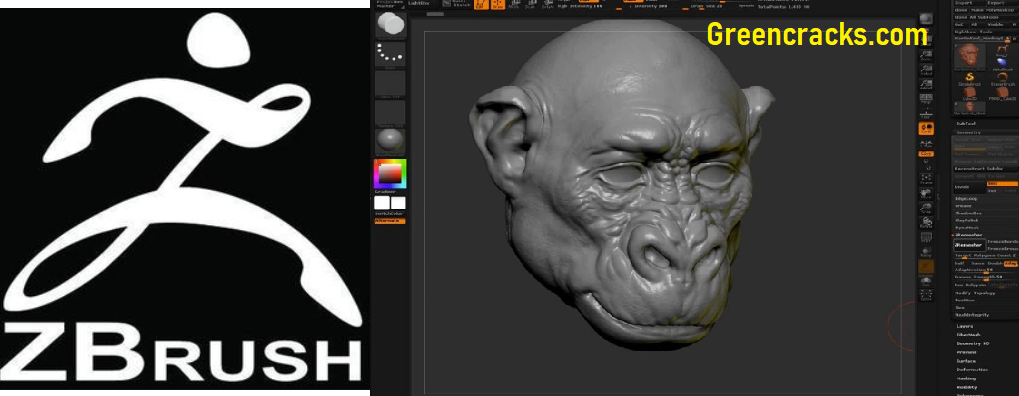Render with the BPR button

click(x=926, y=18)
